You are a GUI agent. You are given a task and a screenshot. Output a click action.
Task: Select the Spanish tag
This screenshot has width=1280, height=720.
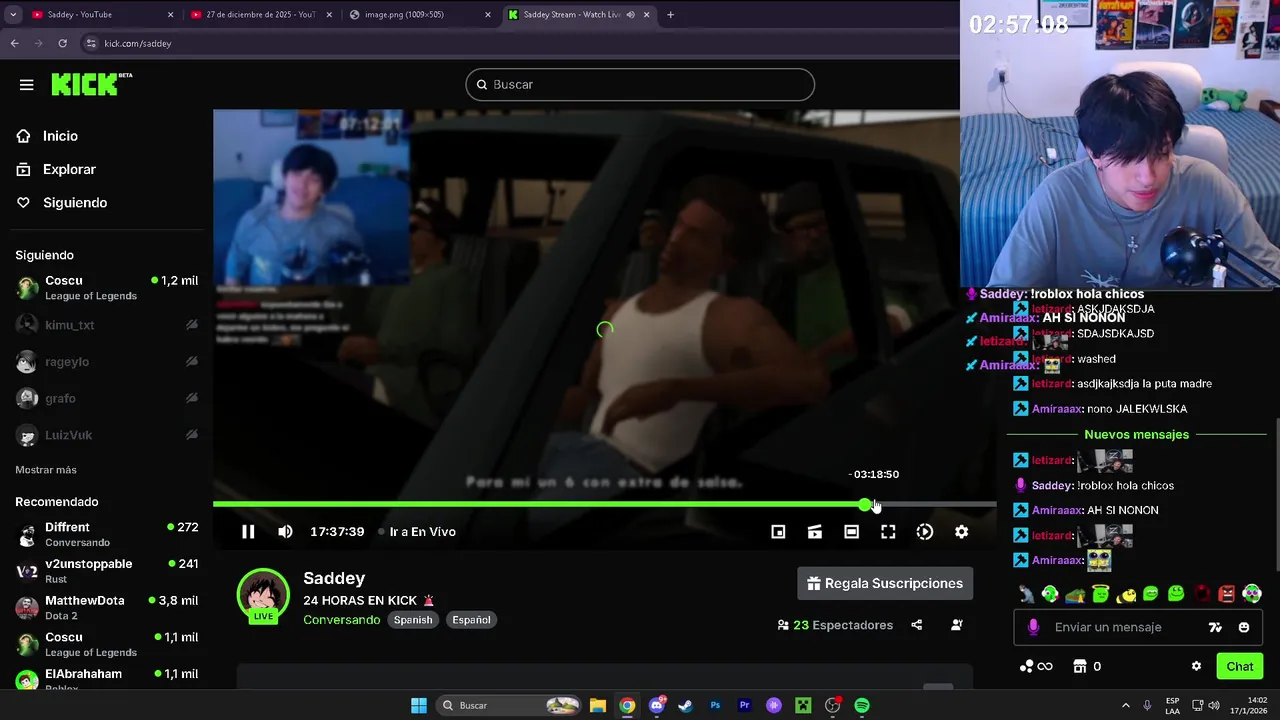[x=412, y=620]
